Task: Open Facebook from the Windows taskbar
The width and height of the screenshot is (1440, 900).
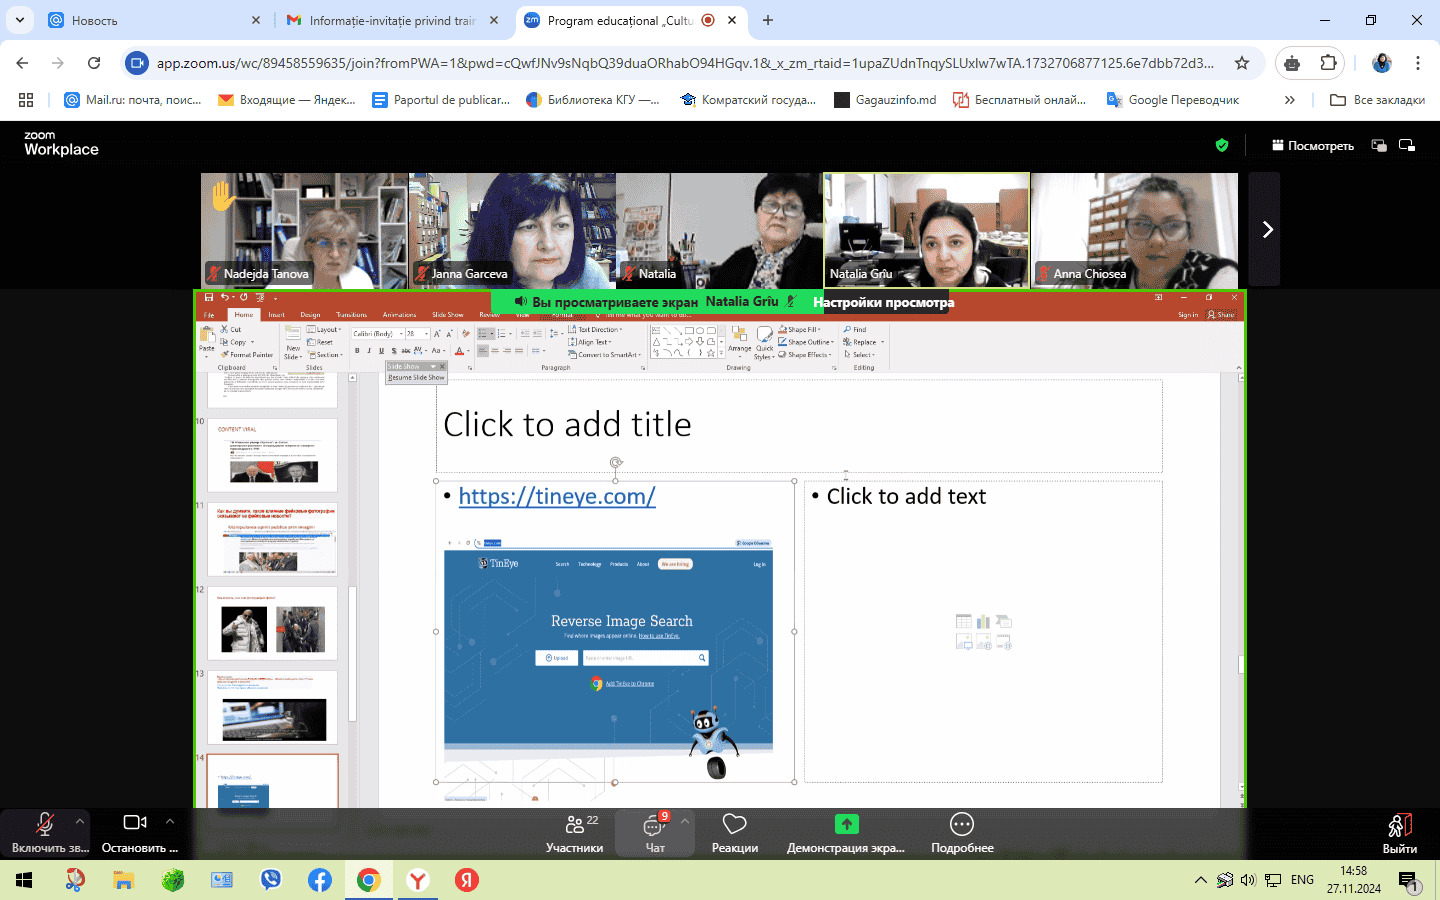Action: coord(320,880)
